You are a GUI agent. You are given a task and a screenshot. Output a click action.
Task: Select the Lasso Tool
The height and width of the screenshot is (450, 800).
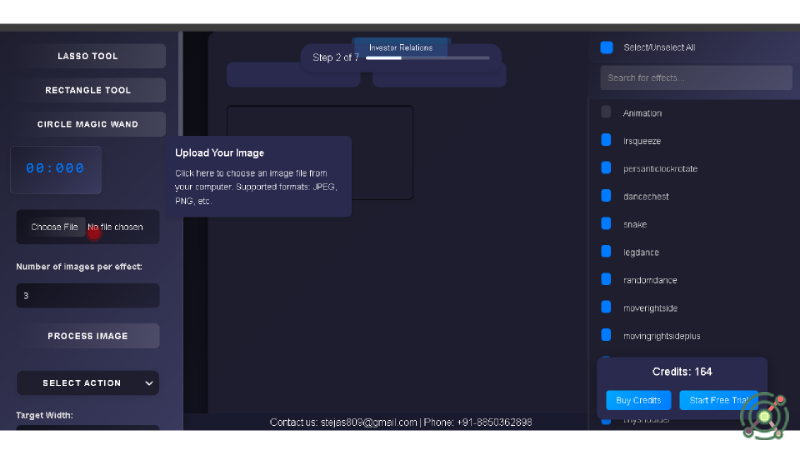tap(88, 56)
